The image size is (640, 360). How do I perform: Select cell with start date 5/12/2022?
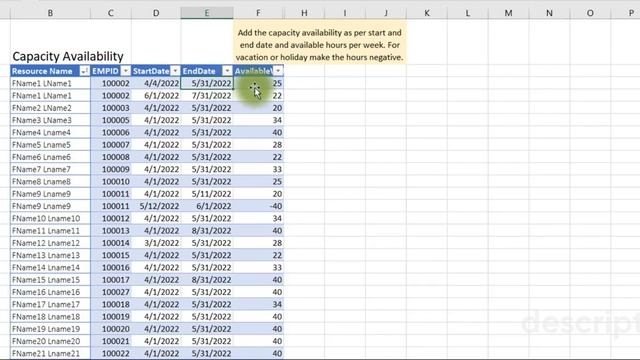(156, 206)
